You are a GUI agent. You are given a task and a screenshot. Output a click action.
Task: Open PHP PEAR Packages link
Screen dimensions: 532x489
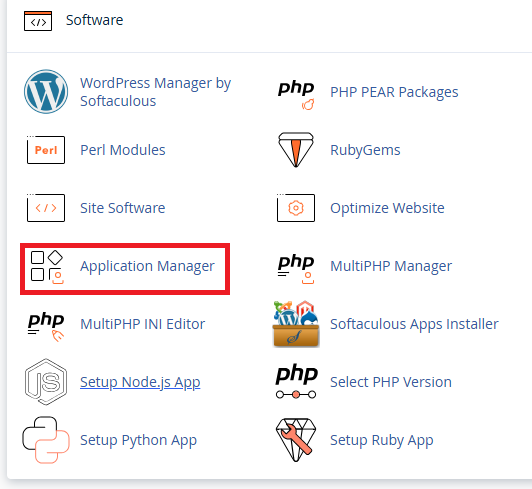pyautogui.click(x=394, y=92)
